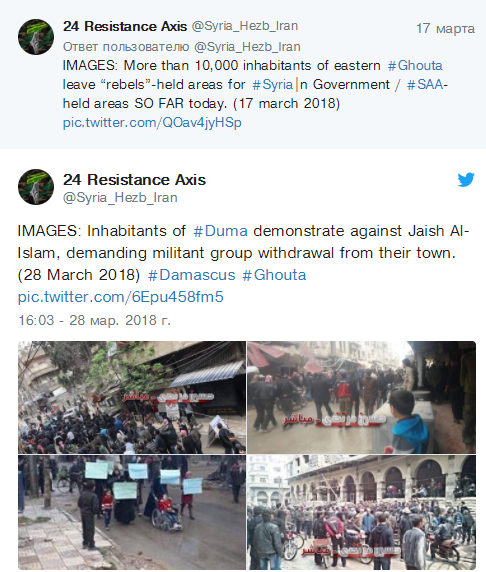Click the '16:03 - 28 мар. 2018 г.' timestamp

coord(94,320)
